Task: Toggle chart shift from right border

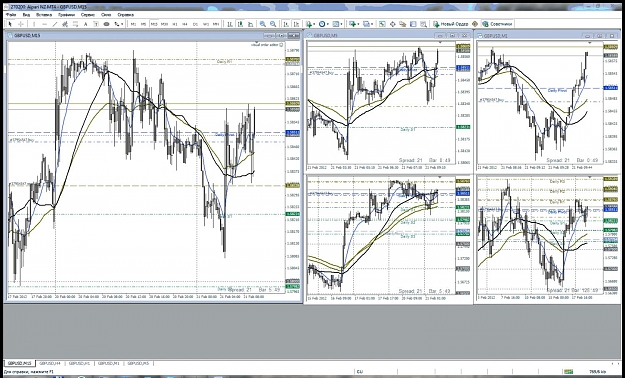Action: tap(297, 24)
